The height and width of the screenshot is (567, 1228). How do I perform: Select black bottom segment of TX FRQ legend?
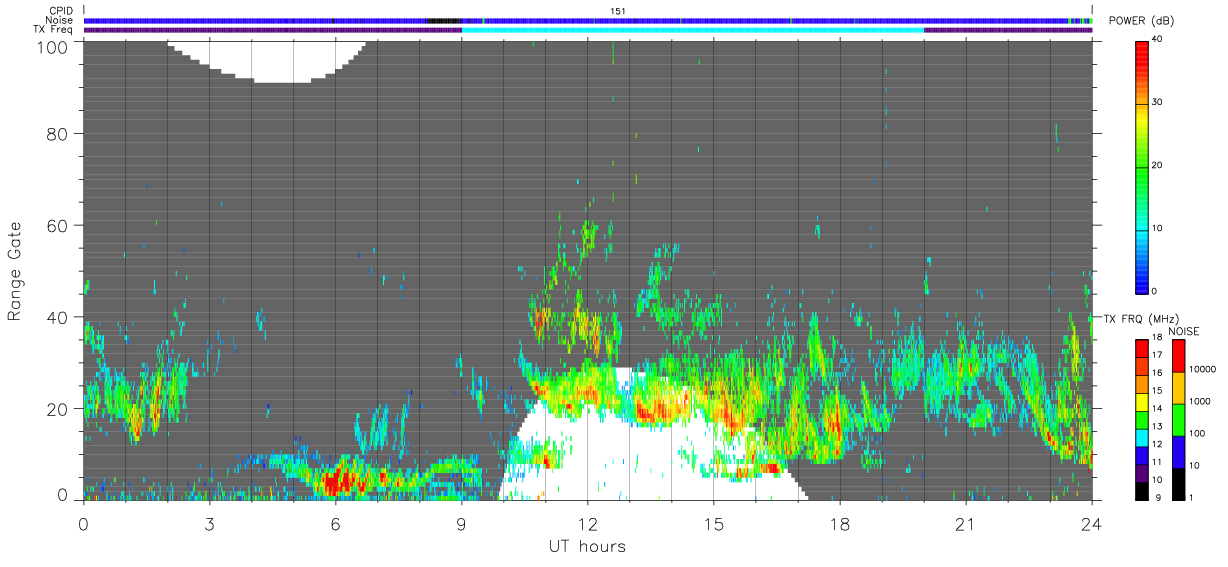[x=1142, y=490]
